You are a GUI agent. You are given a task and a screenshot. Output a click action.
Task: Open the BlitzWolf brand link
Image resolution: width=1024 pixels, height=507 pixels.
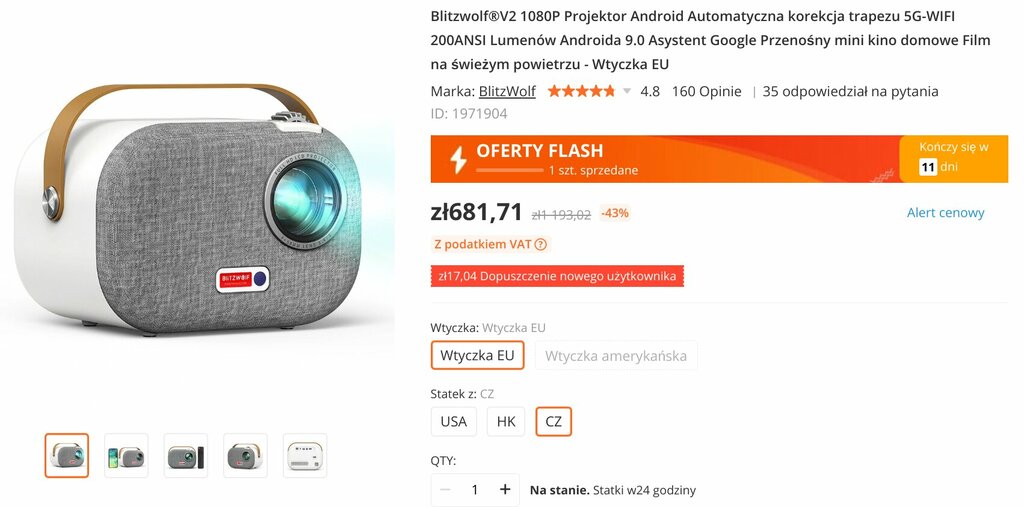(507, 91)
